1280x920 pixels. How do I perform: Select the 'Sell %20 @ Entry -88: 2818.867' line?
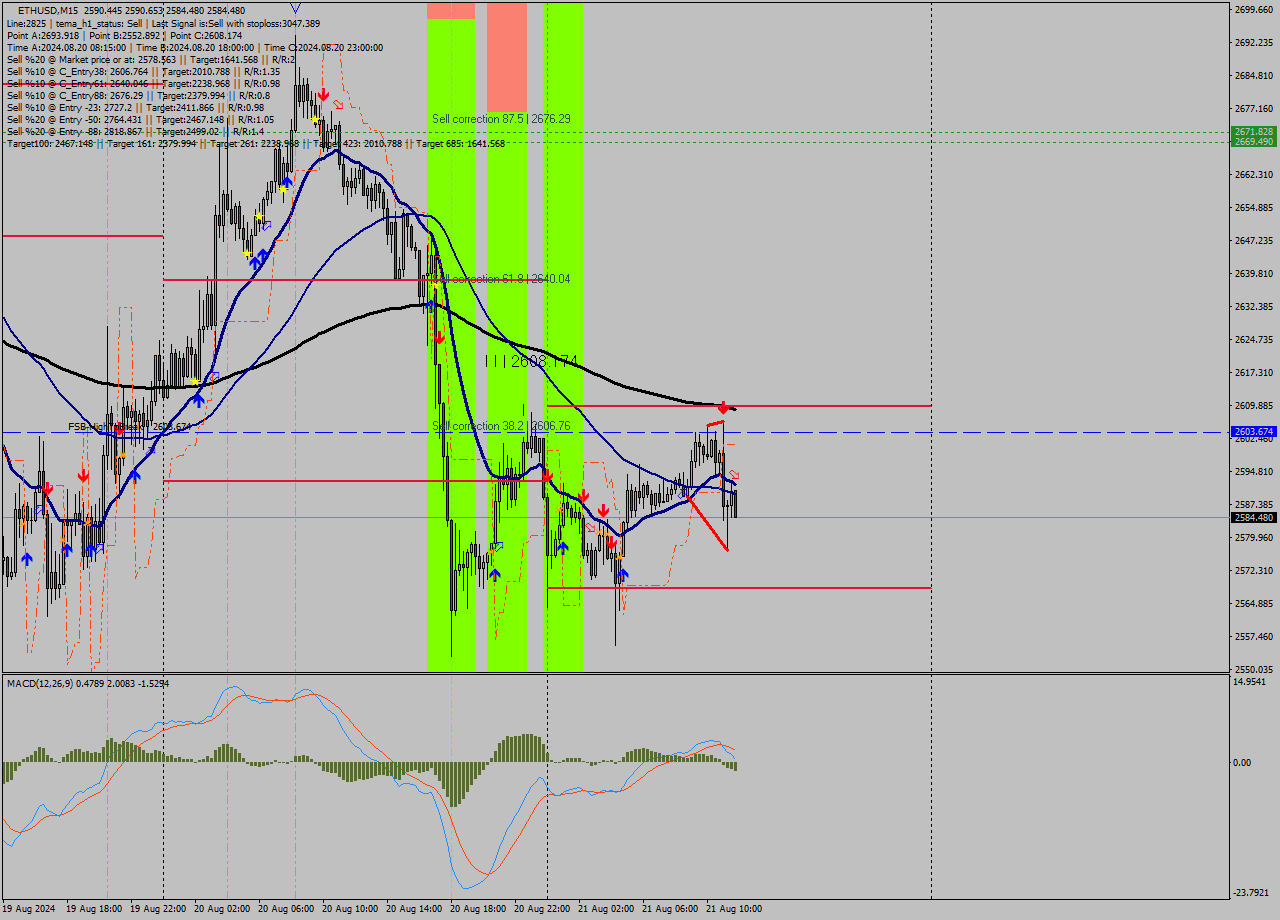click(x=135, y=131)
